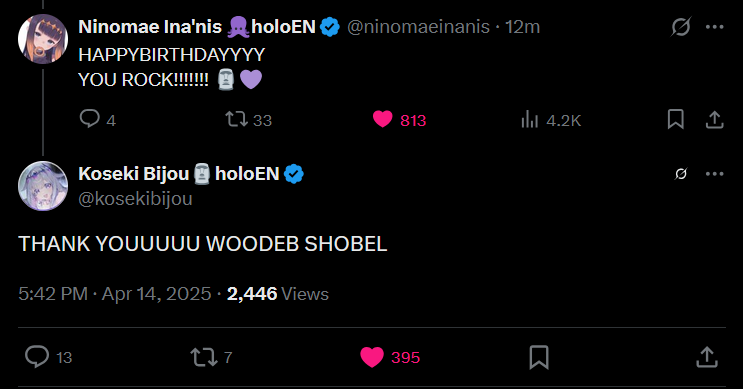Open more options on Ina'nis tweet
This screenshot has width=743, height=389.
(715, 27)
